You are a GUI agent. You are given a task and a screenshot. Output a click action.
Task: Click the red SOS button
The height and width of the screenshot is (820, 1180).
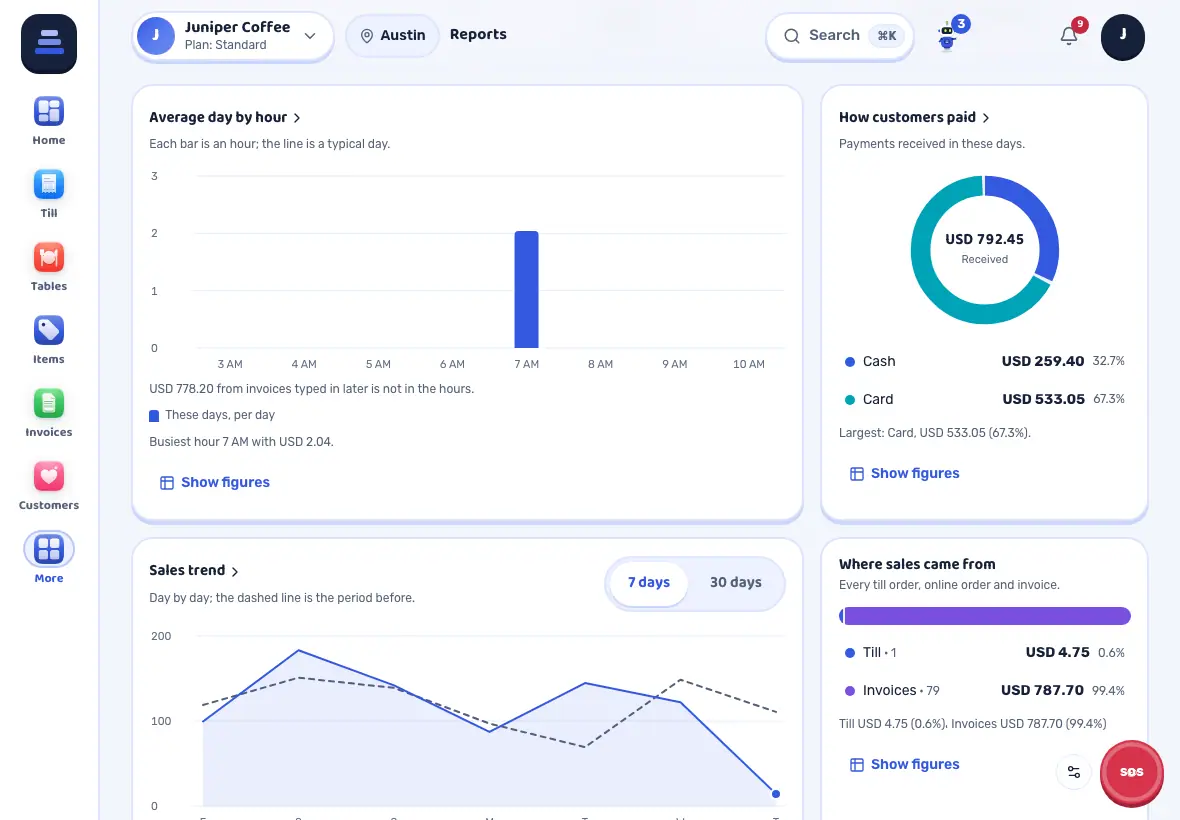click(x=1131, y=772)
